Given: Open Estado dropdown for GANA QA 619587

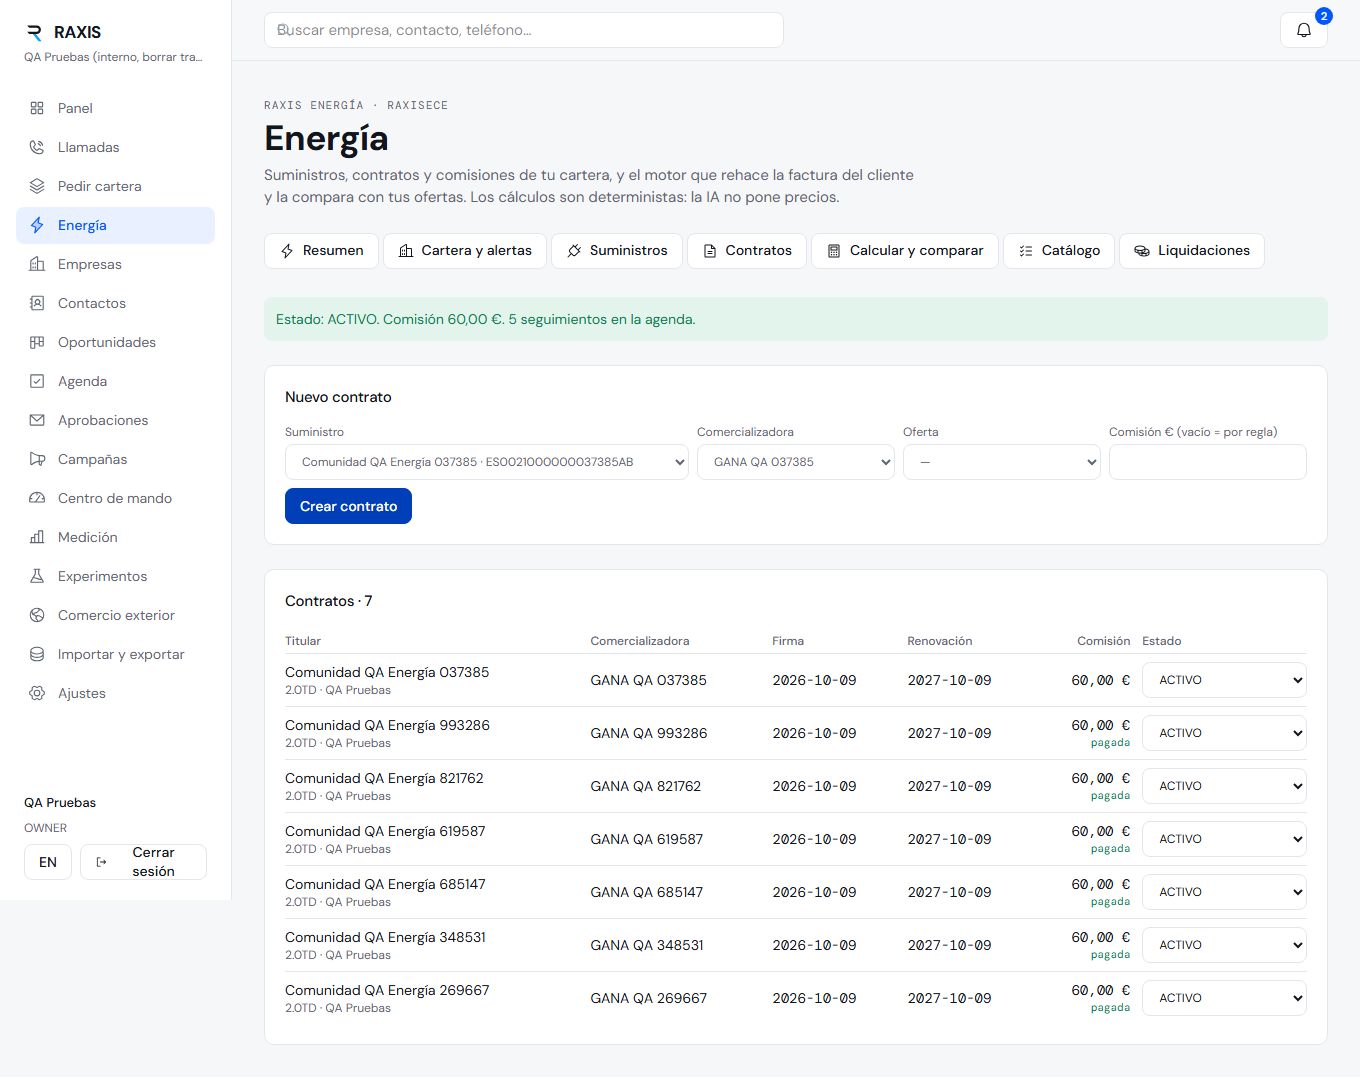Looking at the screenshot, I should pos(1224,839).
